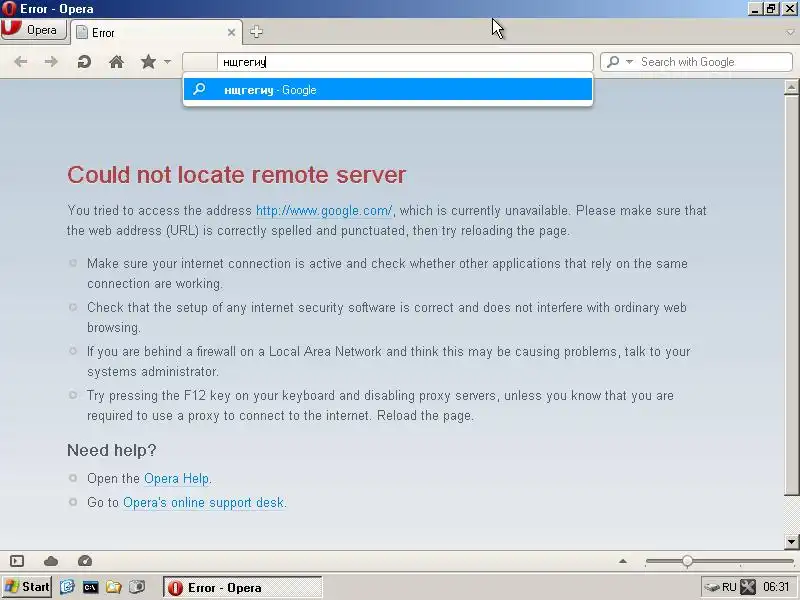This screenshot has height=600, width=800.
Task: Open the Opera main menu button
Action: [34, 30]
